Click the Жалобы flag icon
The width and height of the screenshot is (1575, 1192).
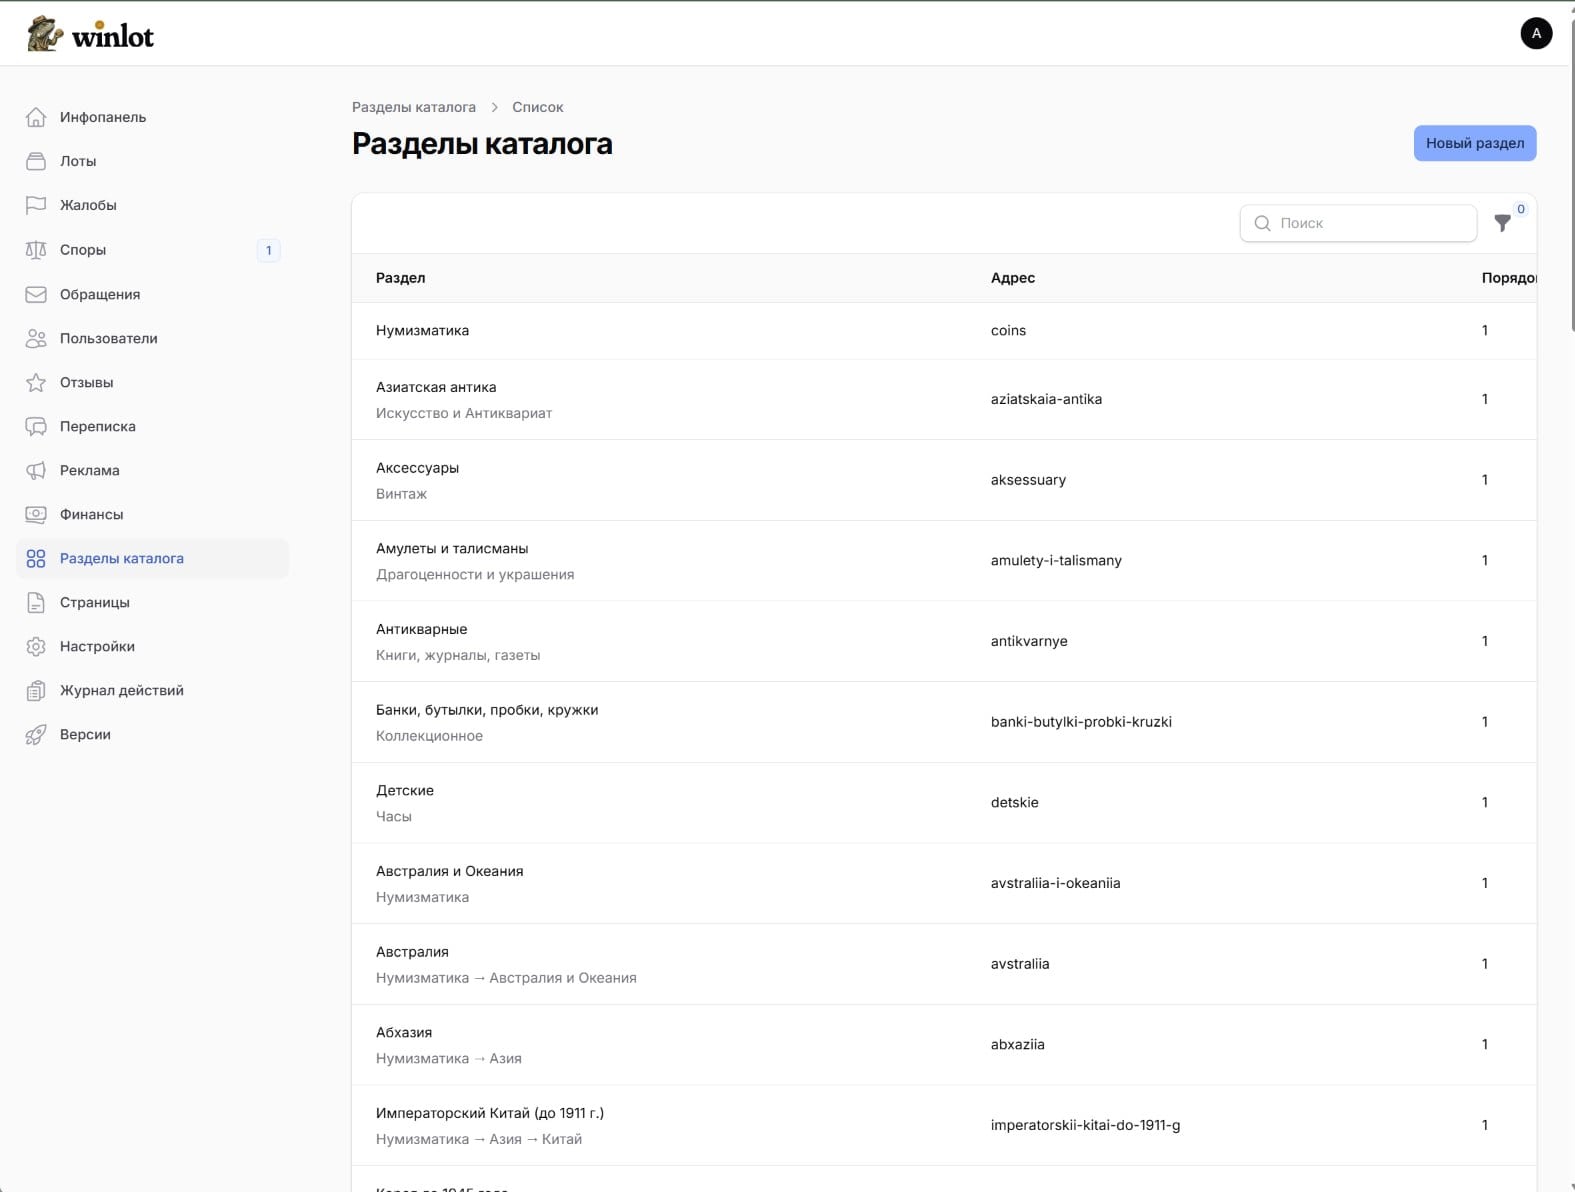coord(36,205)
